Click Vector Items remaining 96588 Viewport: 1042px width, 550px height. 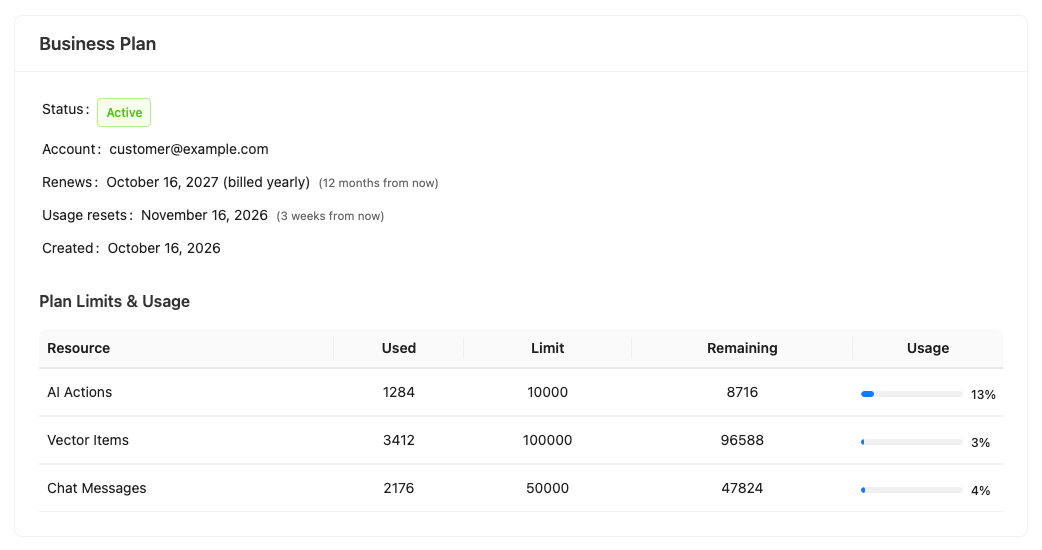[x=742, y=440]
